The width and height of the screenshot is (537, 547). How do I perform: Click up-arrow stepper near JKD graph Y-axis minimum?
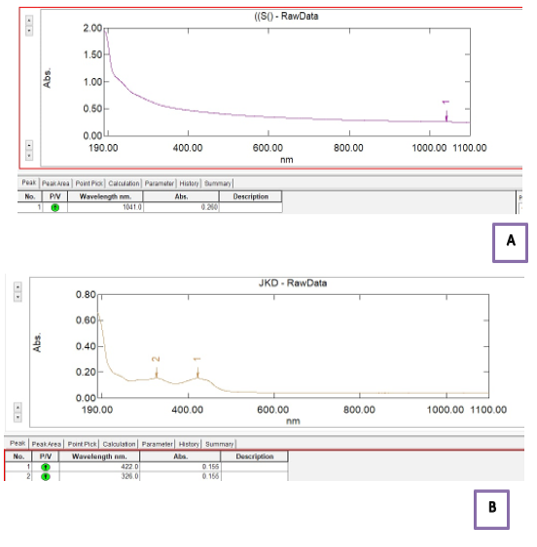18,407
